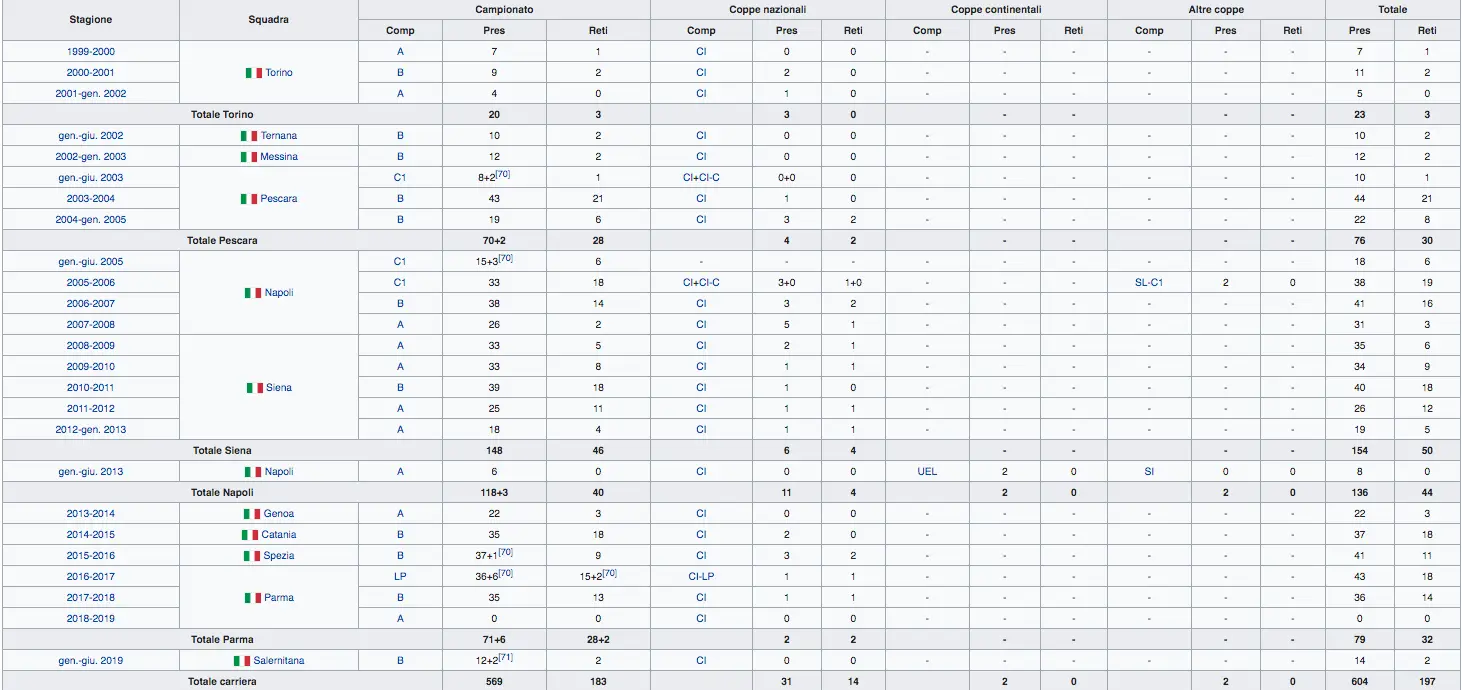The width and height of the screenshot is (1462, 690).
Task: Click the flag icon beside Siena
Action: [x=255, y=388]
